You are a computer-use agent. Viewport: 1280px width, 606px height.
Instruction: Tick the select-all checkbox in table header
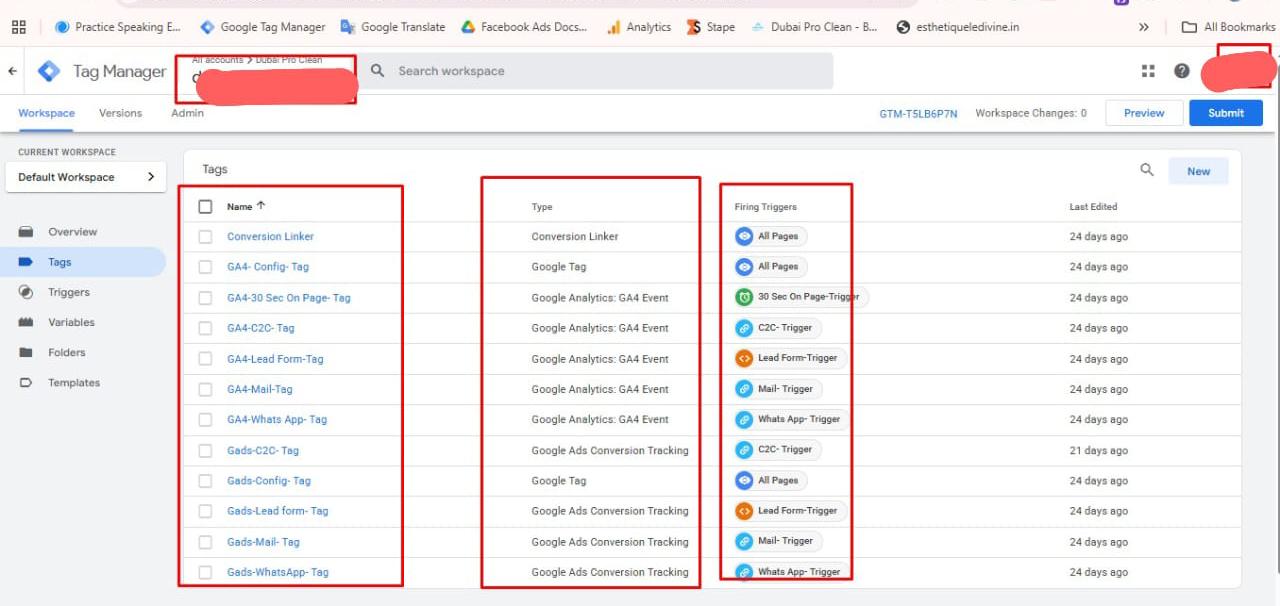[205, 207]
